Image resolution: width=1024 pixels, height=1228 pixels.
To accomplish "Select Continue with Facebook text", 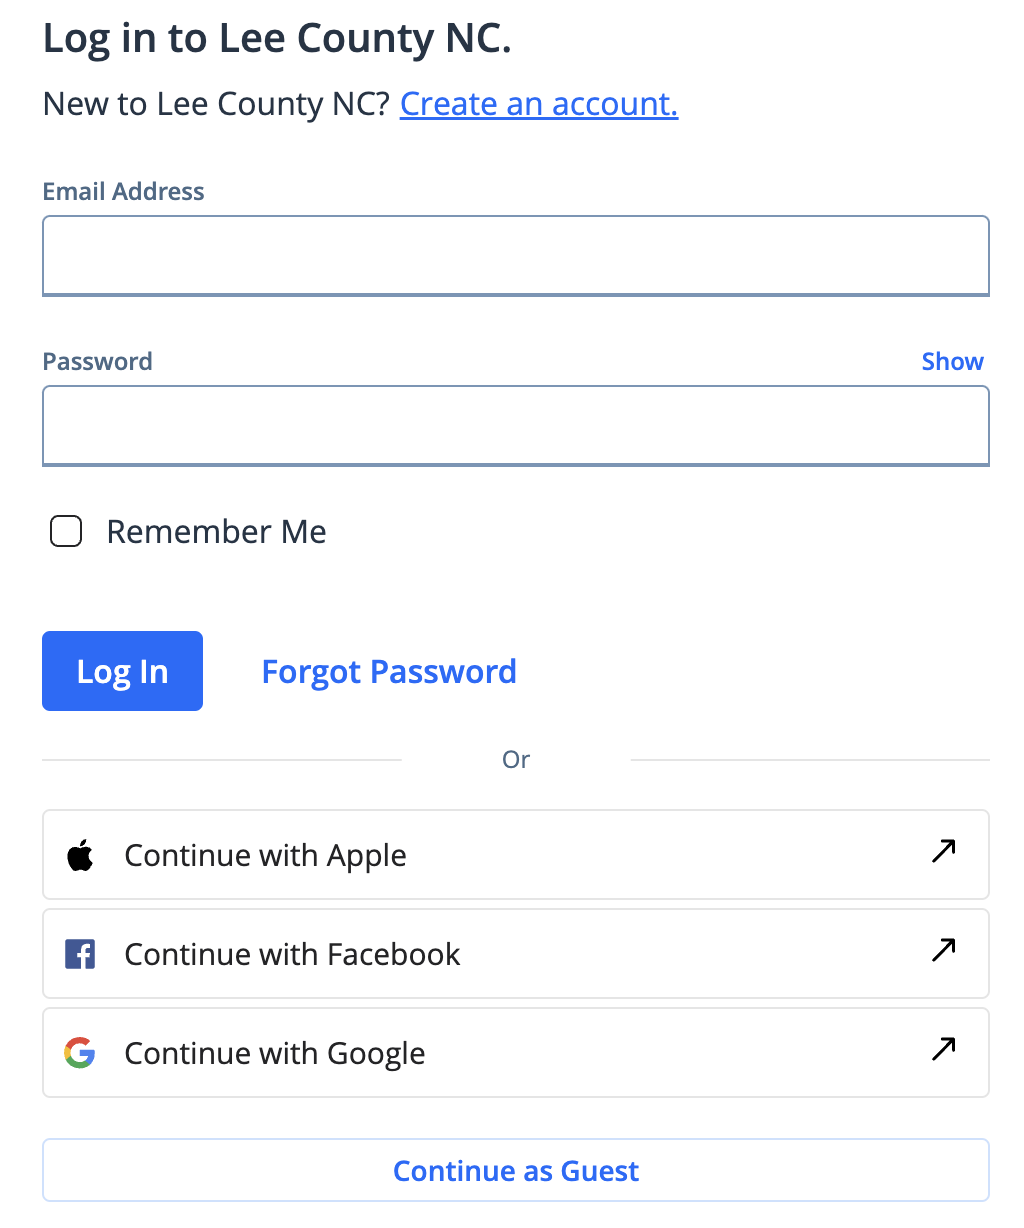I will 292,954.
